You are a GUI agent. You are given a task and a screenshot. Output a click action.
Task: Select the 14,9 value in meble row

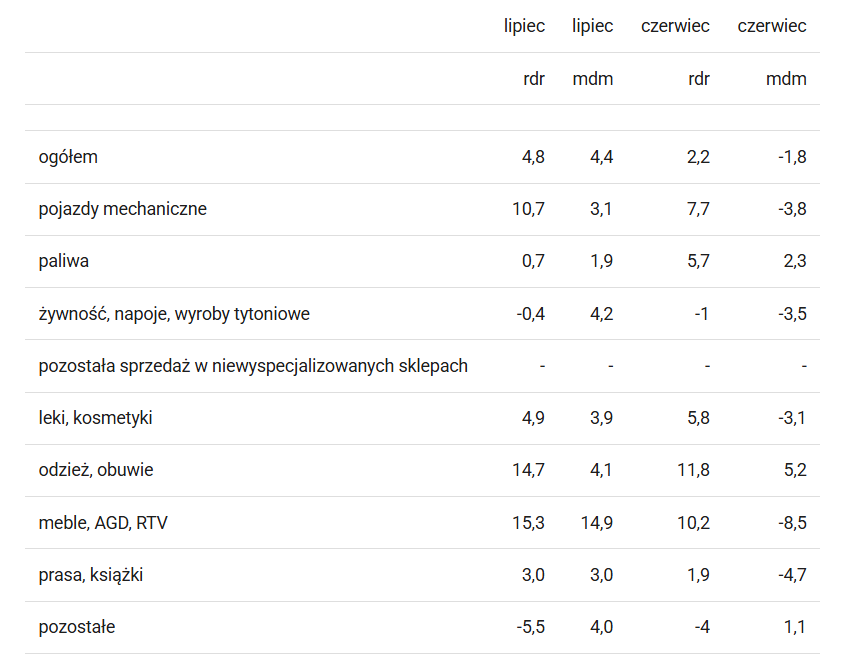[x=597, y=523]
